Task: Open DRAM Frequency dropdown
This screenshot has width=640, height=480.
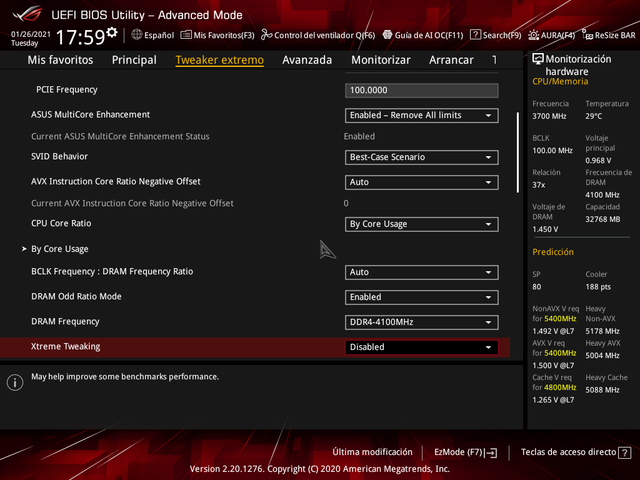Action: (422, 322)
